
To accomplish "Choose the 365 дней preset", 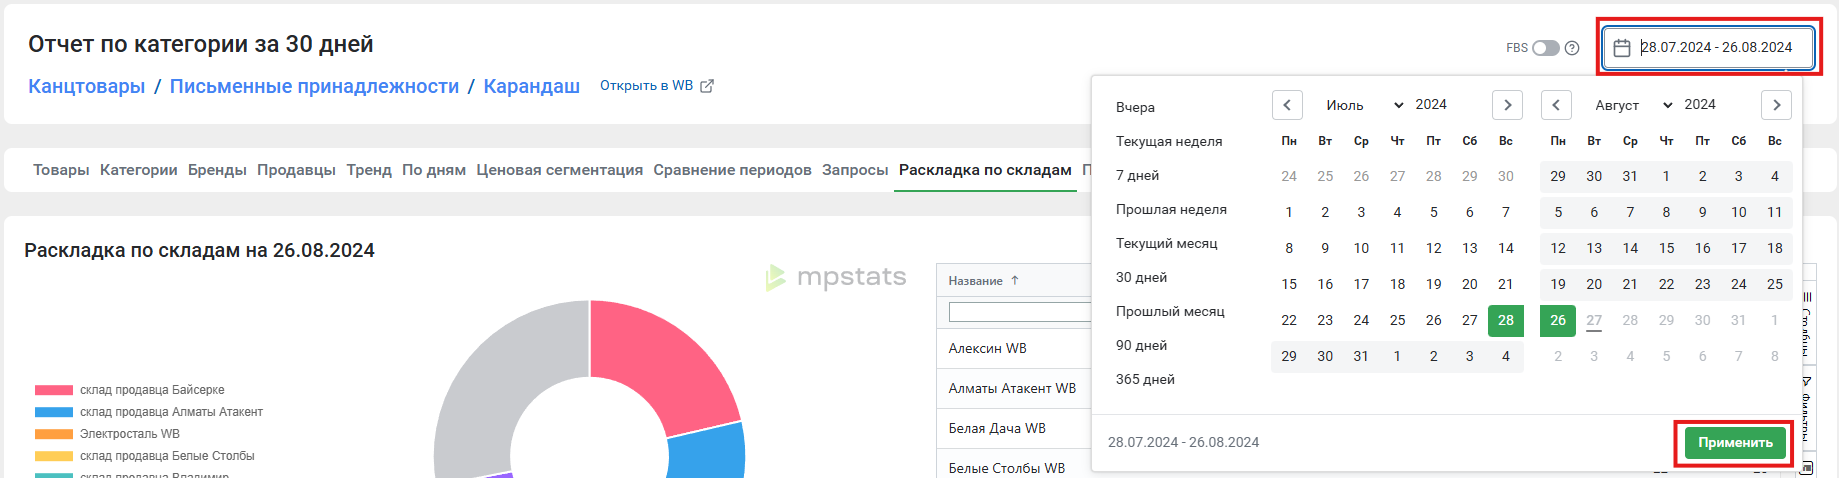I will [x=1145, y=379].
